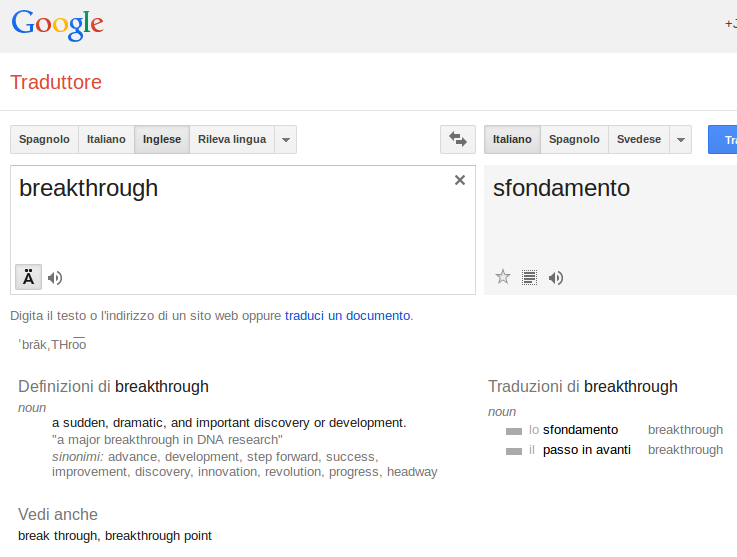Select Italiano as source language
Image resolution: width=737 pixels, height=557 pixels.
click(106, 140)
